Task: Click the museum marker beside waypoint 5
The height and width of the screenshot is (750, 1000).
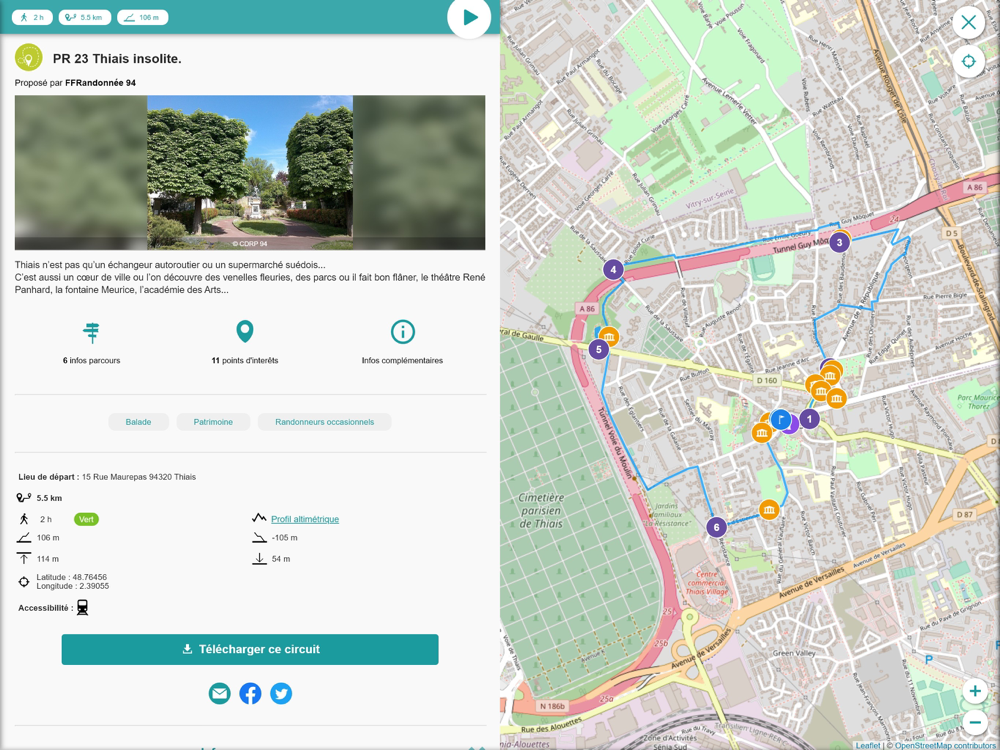Action: [x=610, y=336]
